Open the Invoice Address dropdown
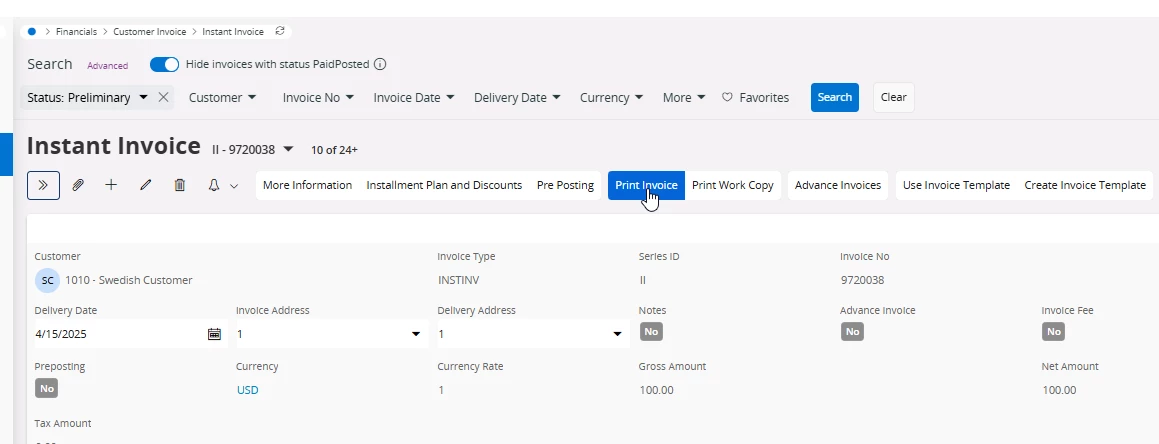The image size is (1159, 444). click(x=416, y=334)
